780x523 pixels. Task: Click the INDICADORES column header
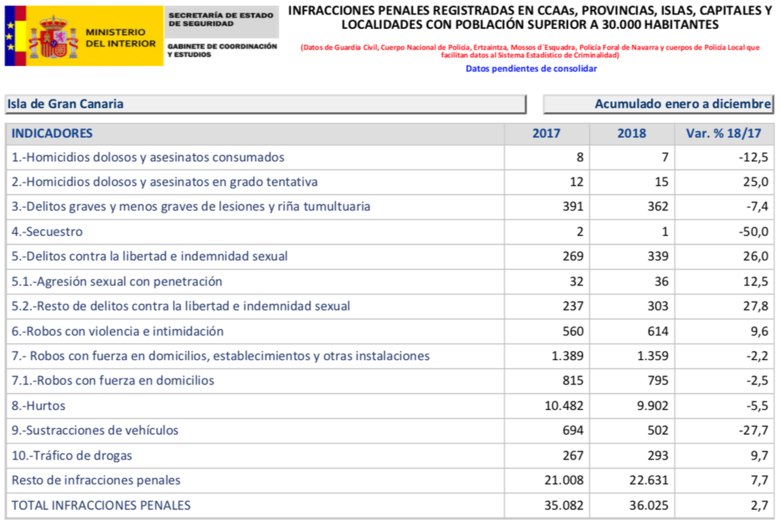pos(51,133)
